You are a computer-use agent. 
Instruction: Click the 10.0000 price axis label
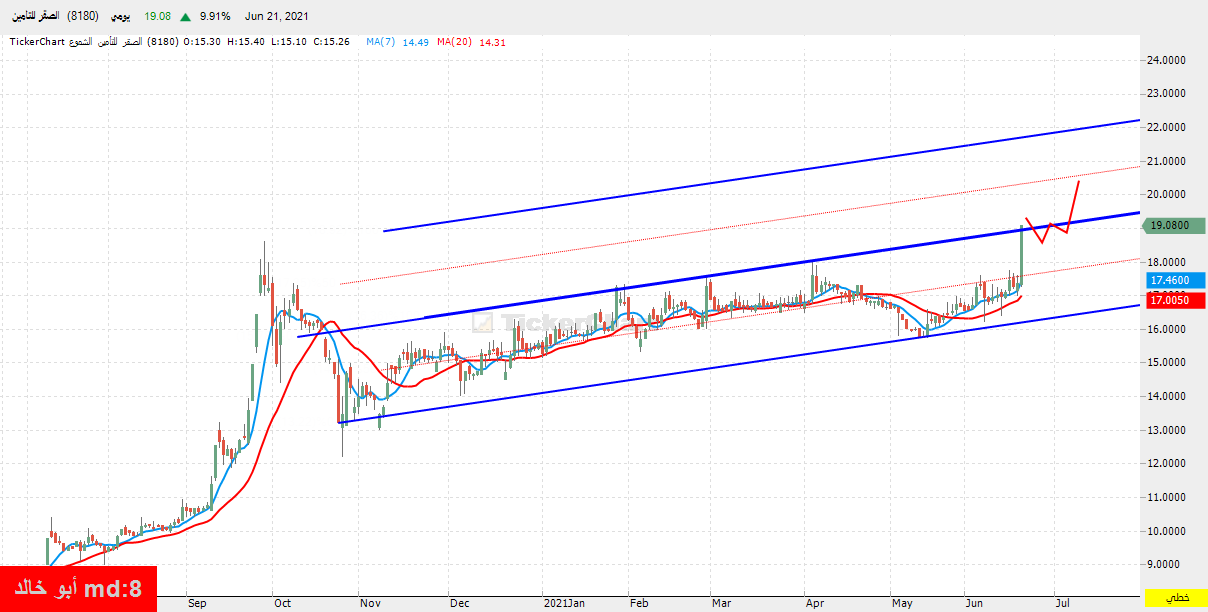click(1167, 531)
